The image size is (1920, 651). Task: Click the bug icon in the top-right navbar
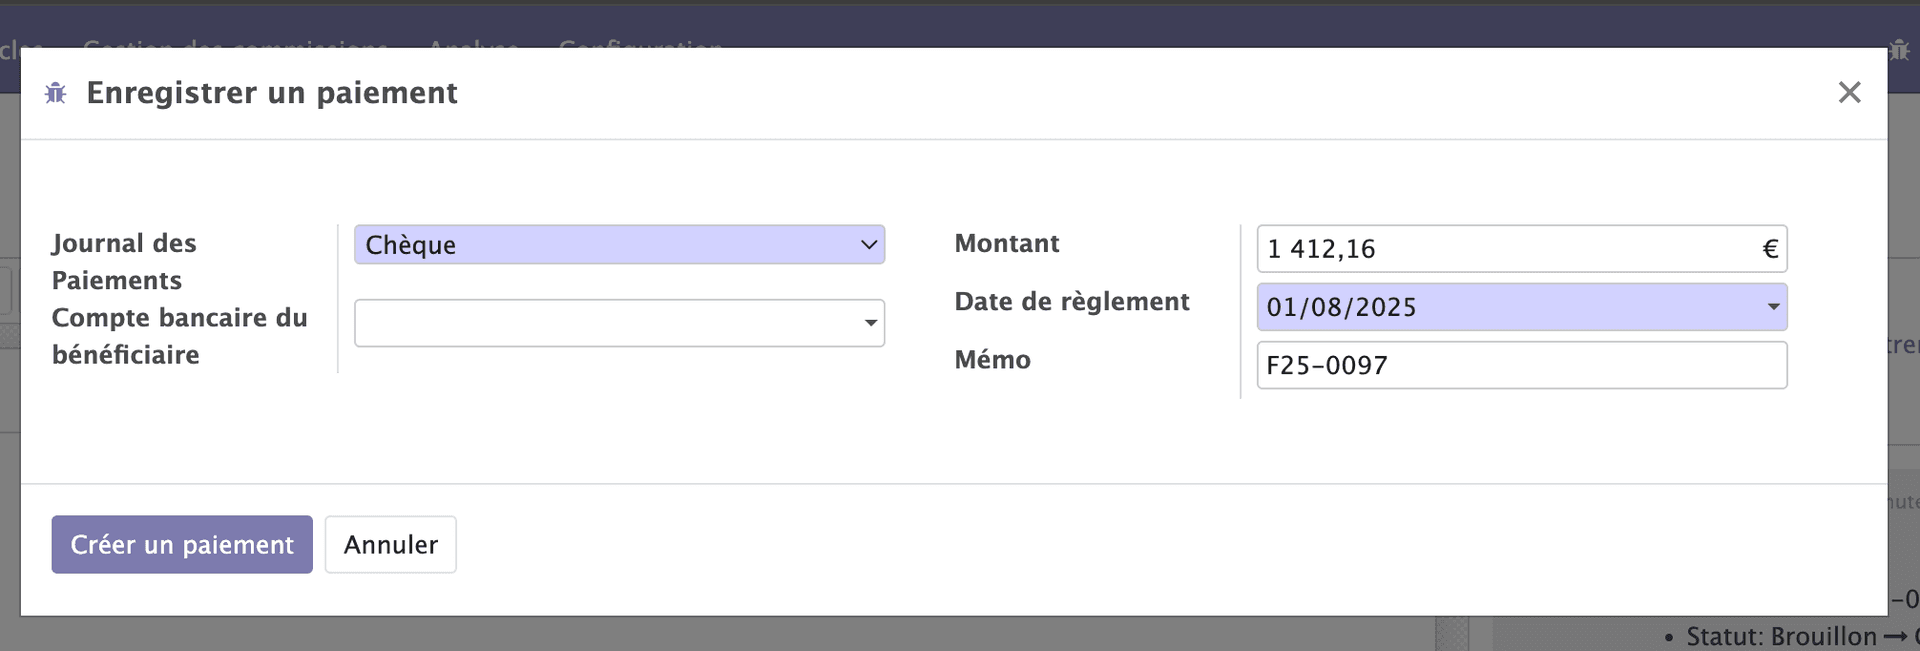(x=1899, y=50)
